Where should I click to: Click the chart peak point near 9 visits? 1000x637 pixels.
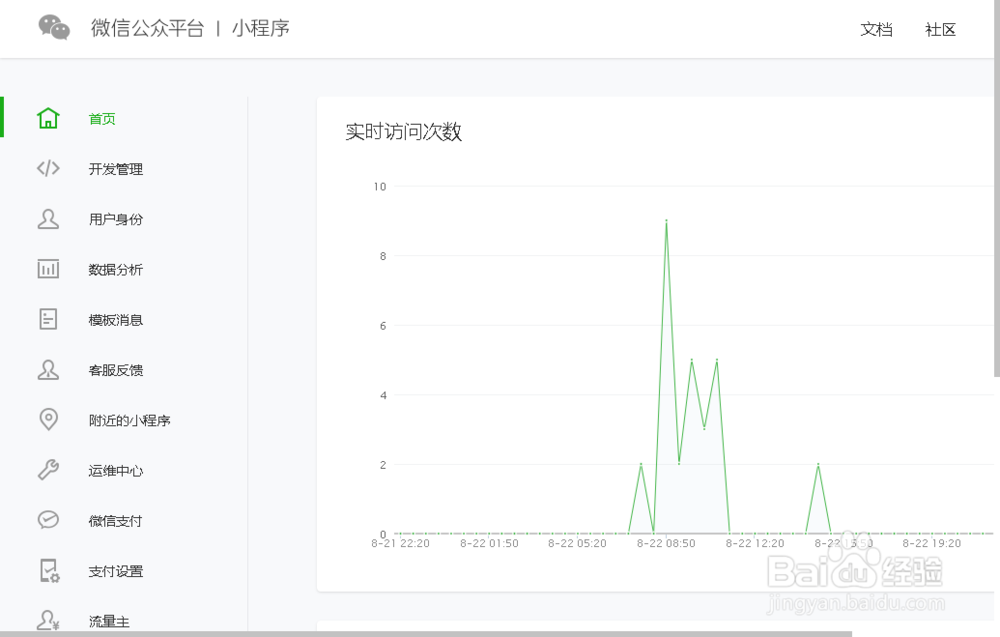pyautogui.click(x=666, y=221)
